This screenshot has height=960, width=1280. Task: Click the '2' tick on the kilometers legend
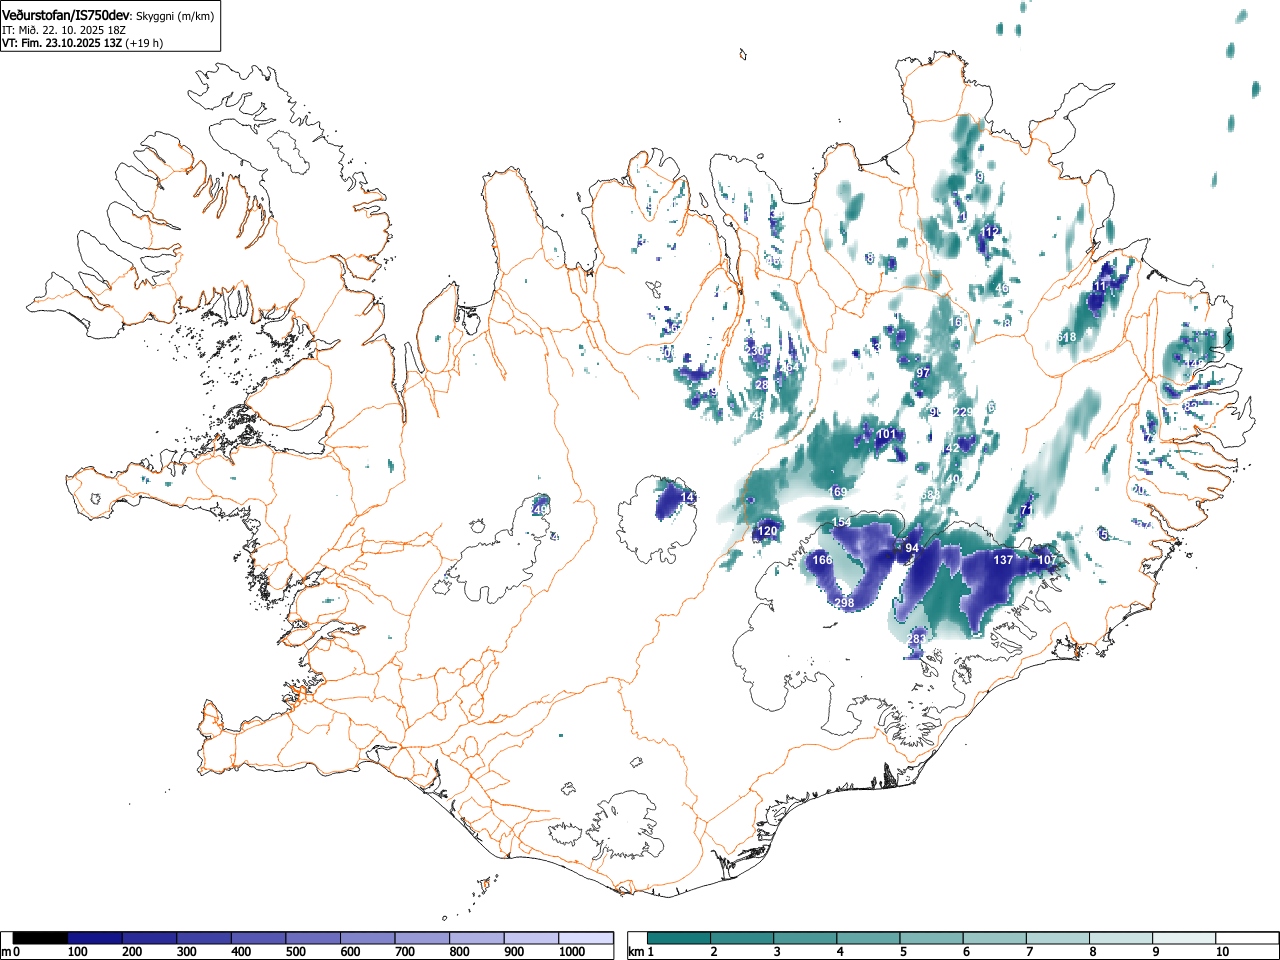713,952
